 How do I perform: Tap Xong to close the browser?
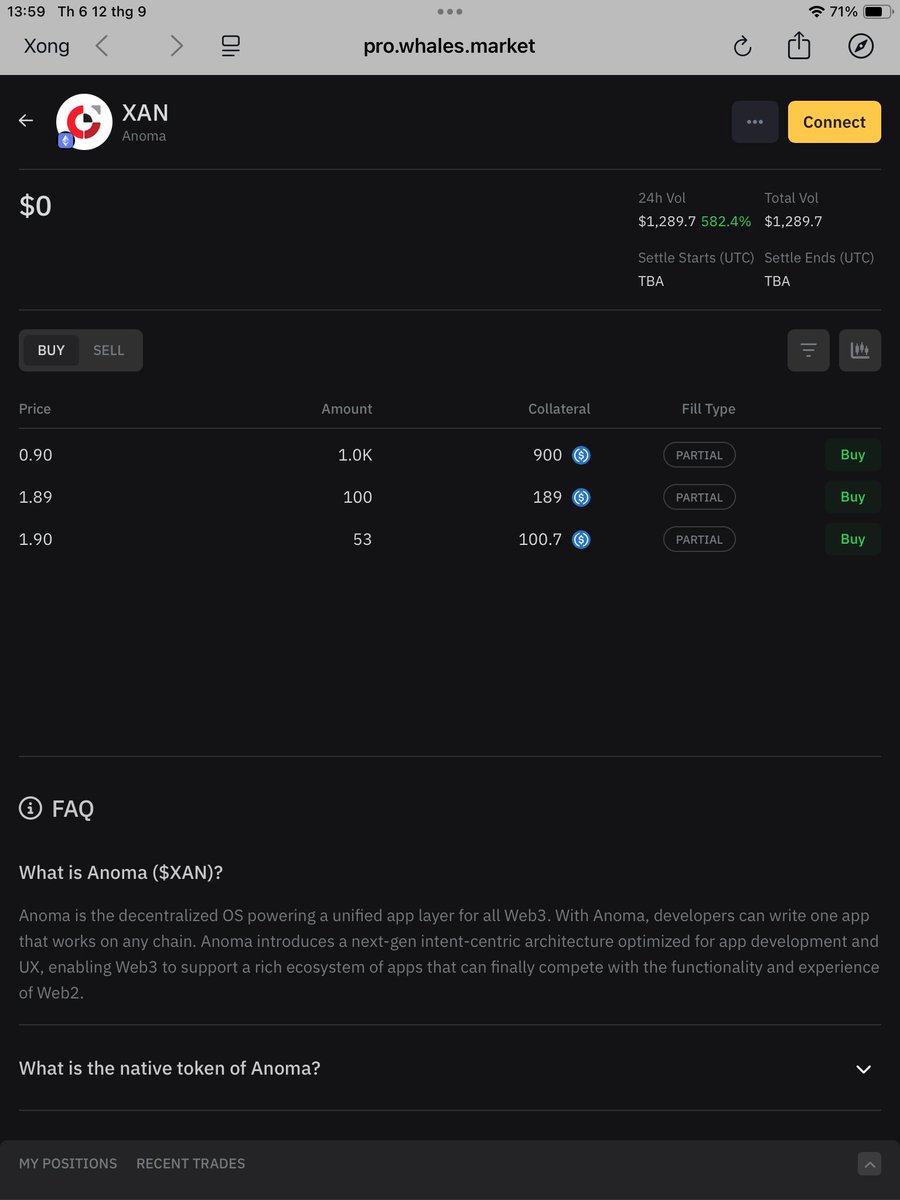pos(47,46)
